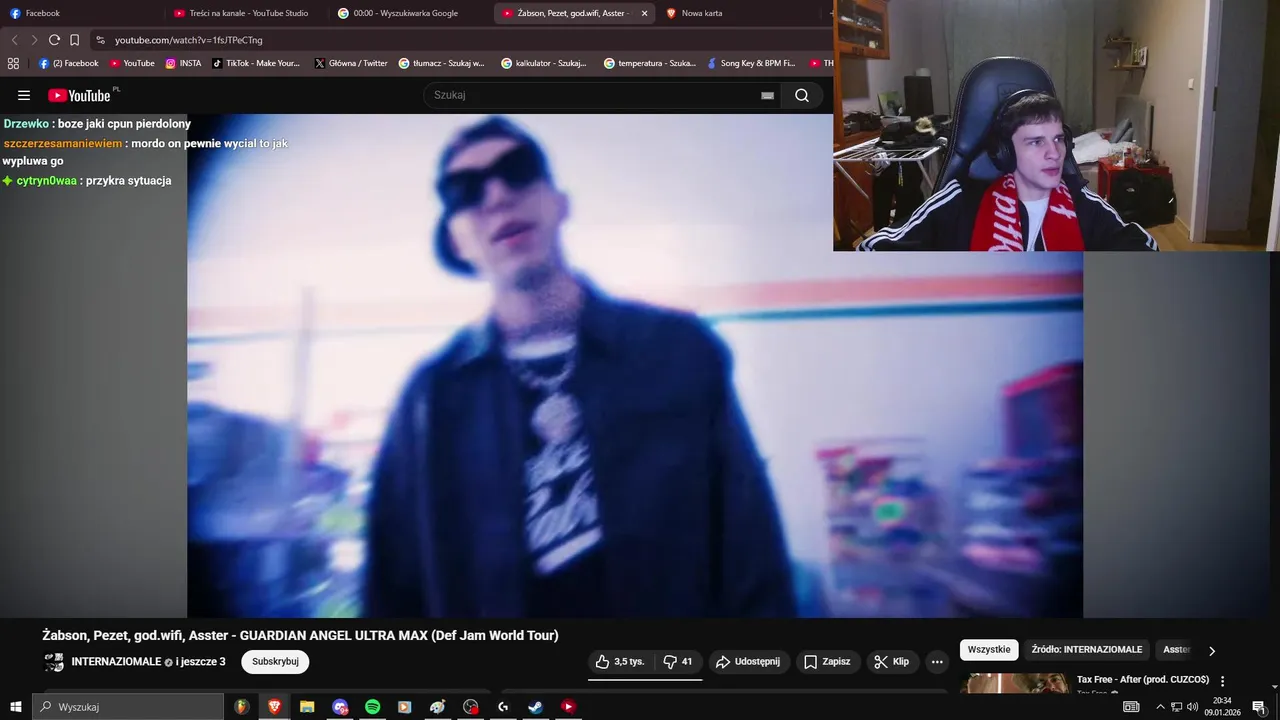This screenshot has width=1280, height=720.
Task: Open Brave browser from the taskbar
Action: coord(274,707)
